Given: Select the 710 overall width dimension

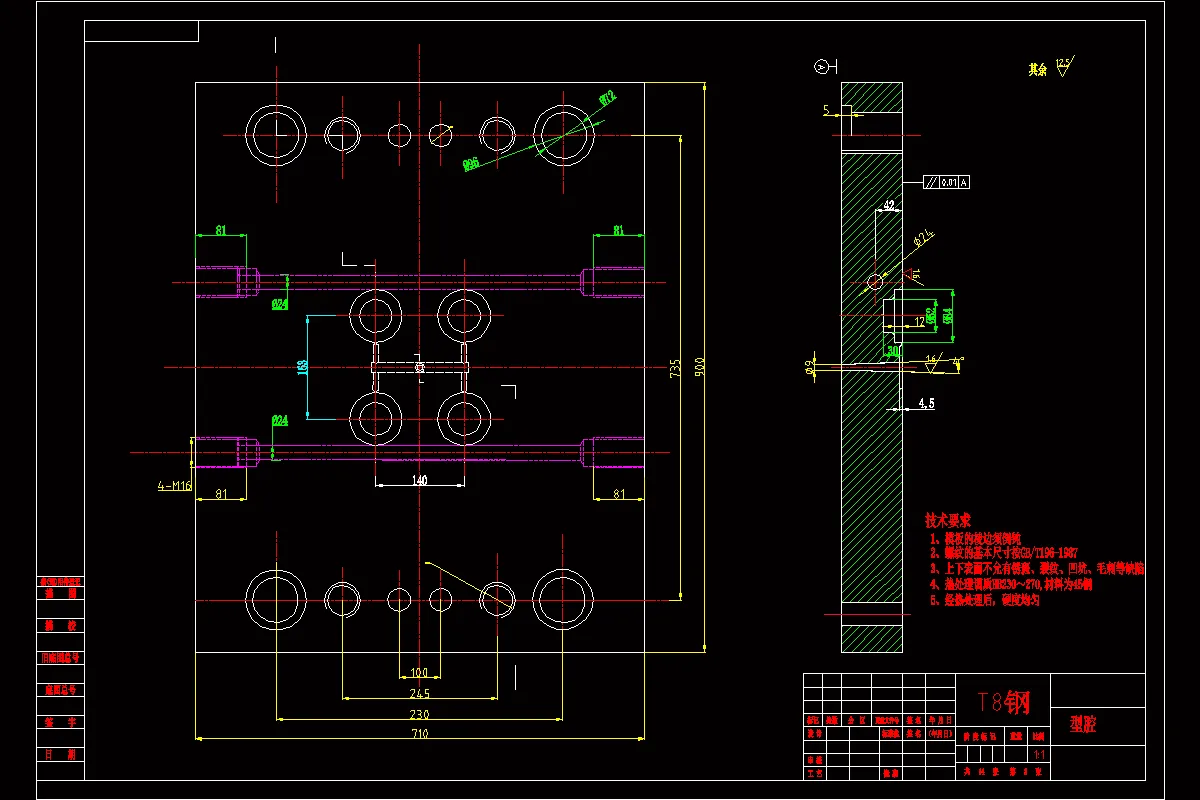Looking at the screenshot, I should click(419, 734).
